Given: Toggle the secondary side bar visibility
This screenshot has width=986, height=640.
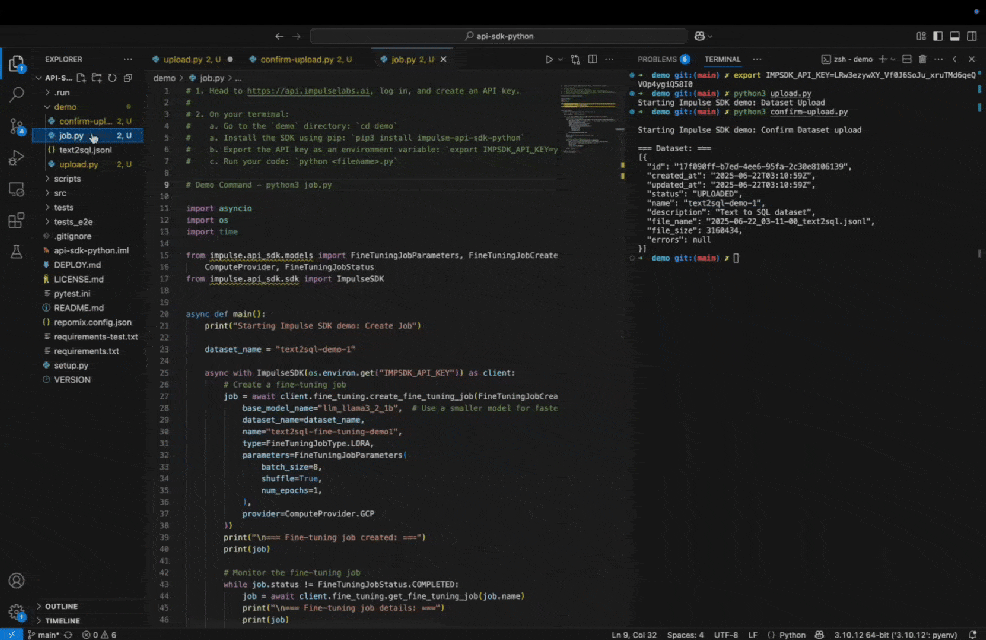Looking at the screenshot, I should click(972, 36).
